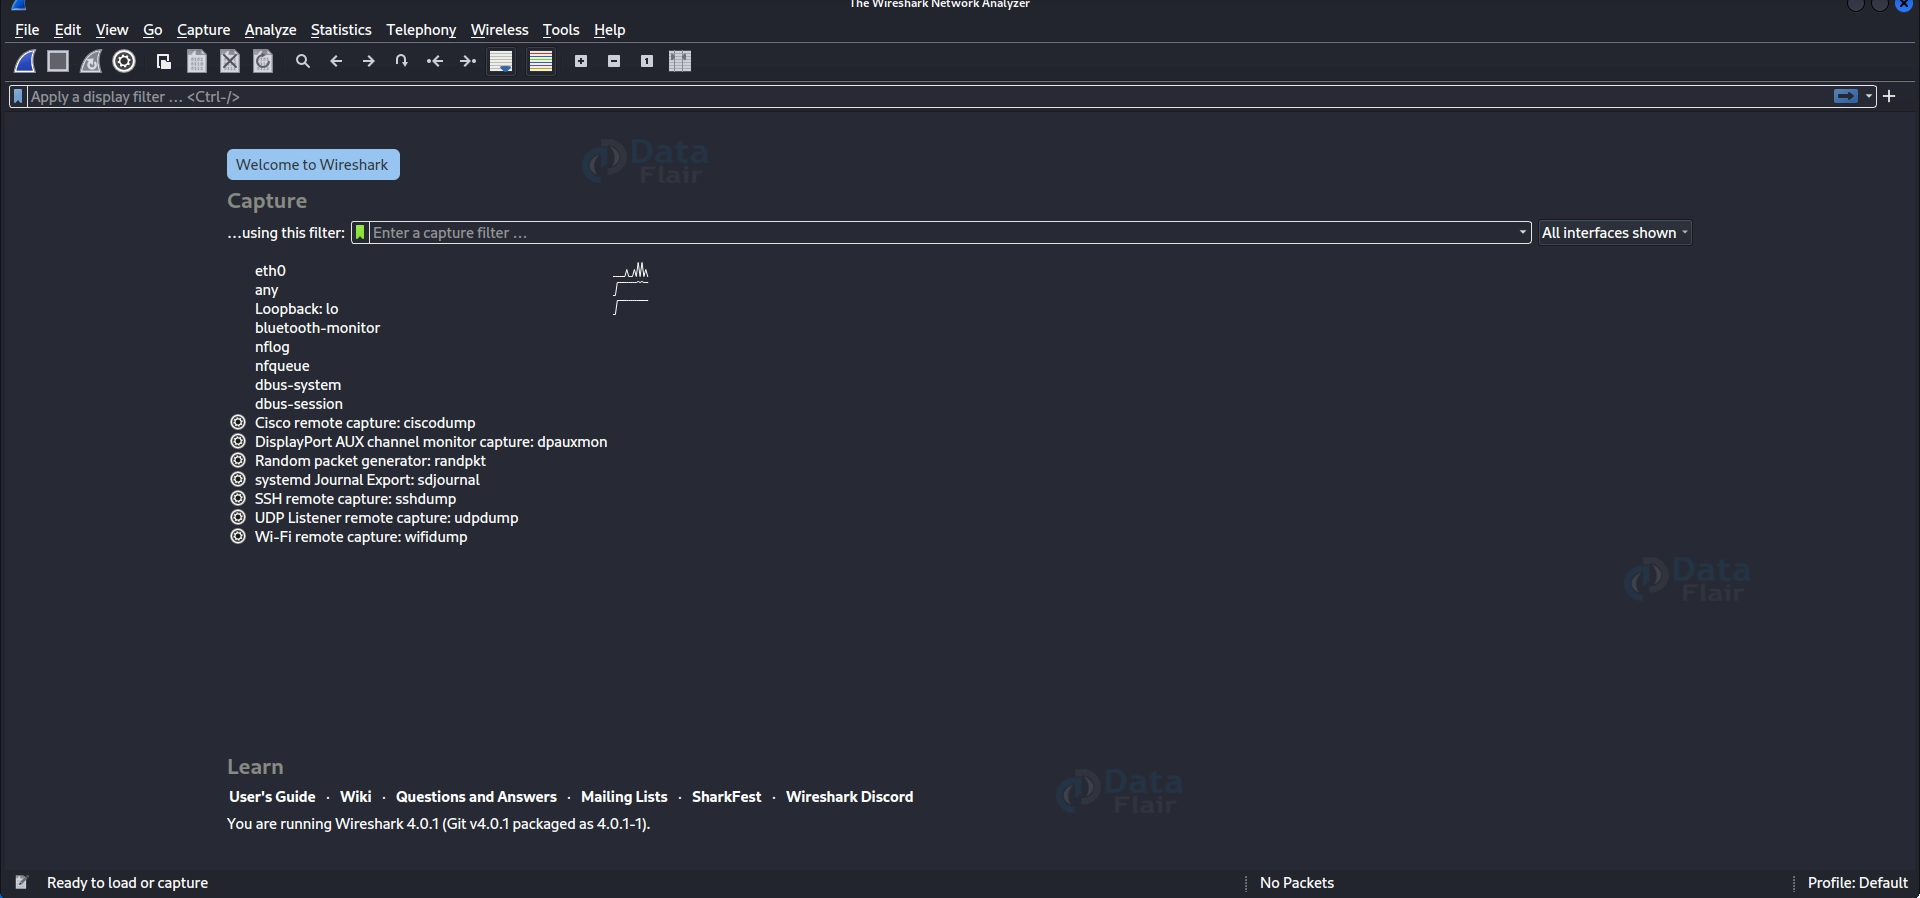Open the Go menu

(153, 30)
